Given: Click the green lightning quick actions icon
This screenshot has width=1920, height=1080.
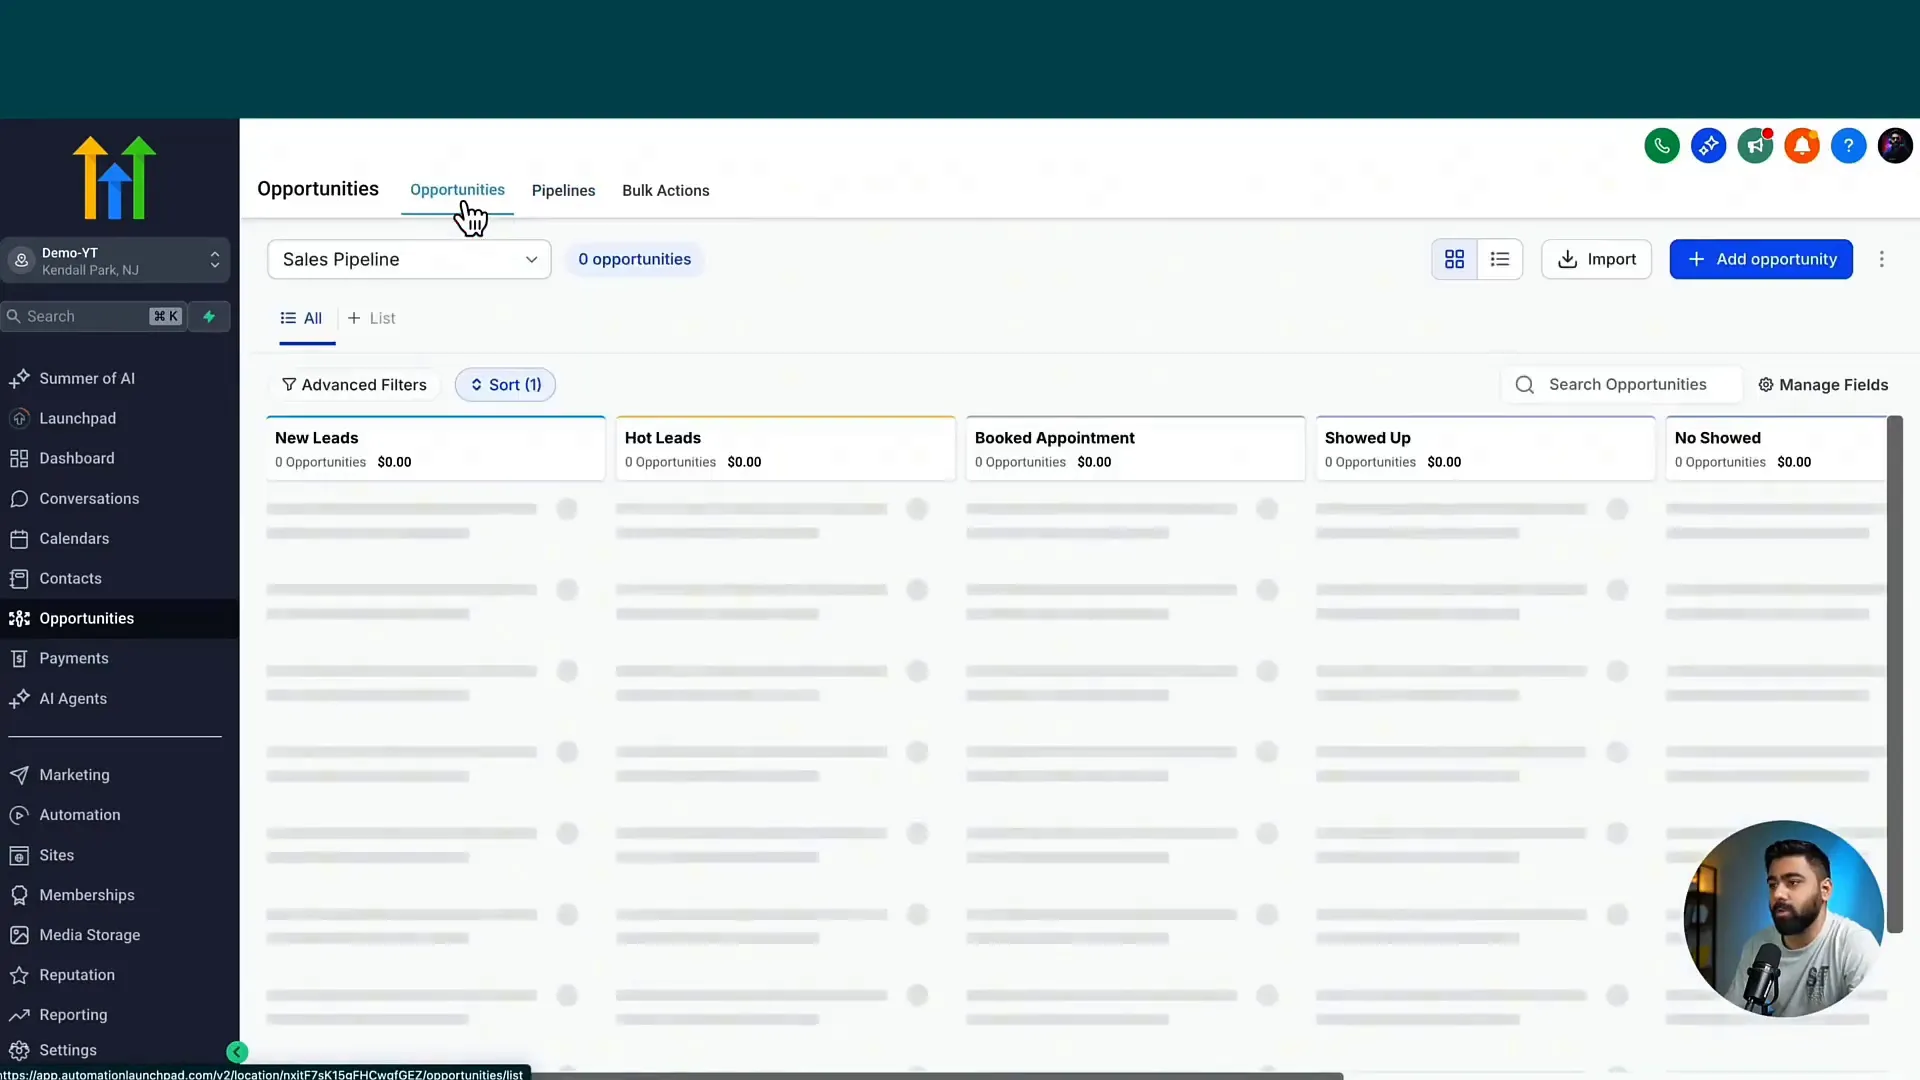Looking at the screenshot, I should pyautogui.click(x=209, y=316).
